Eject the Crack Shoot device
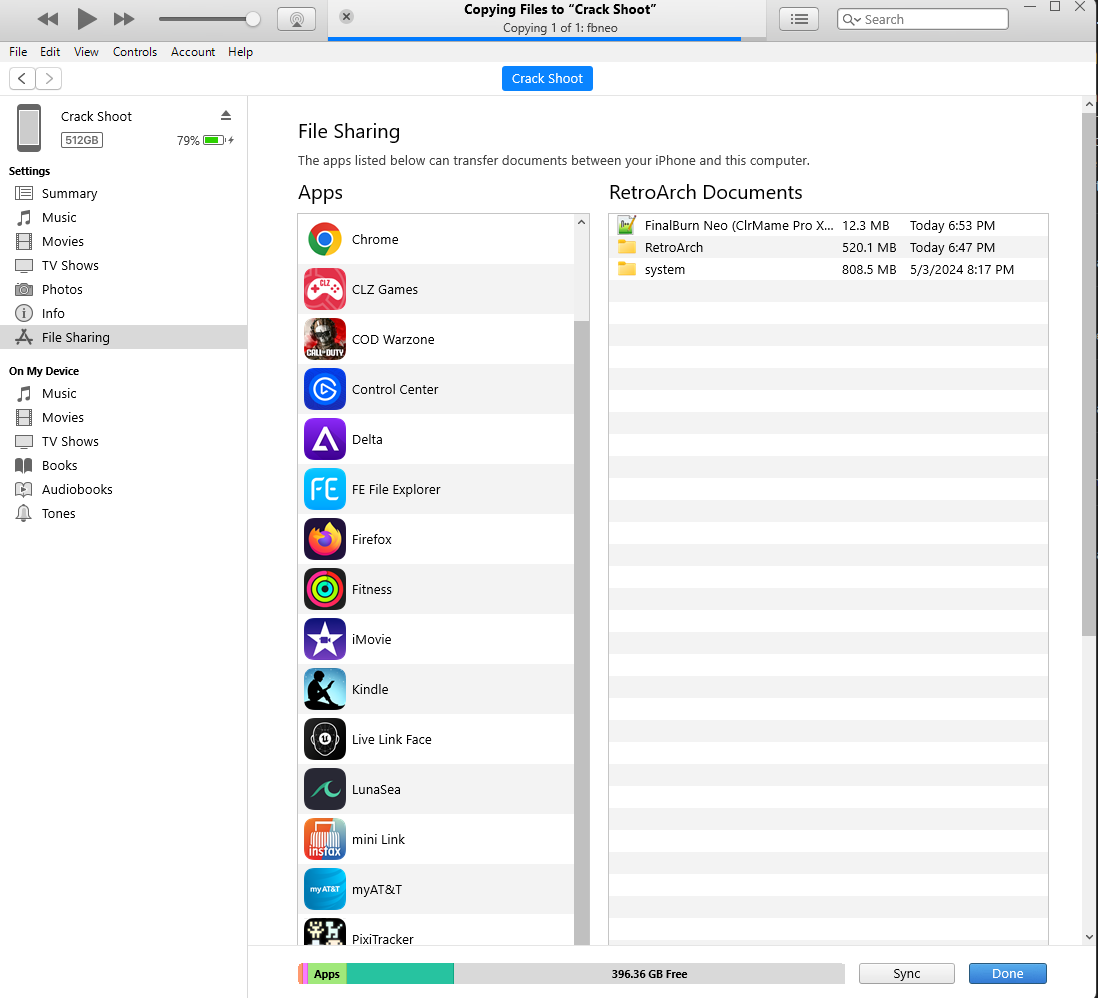Image resolution: width=1098 pixels, height=998 pixels. (225, 116)
